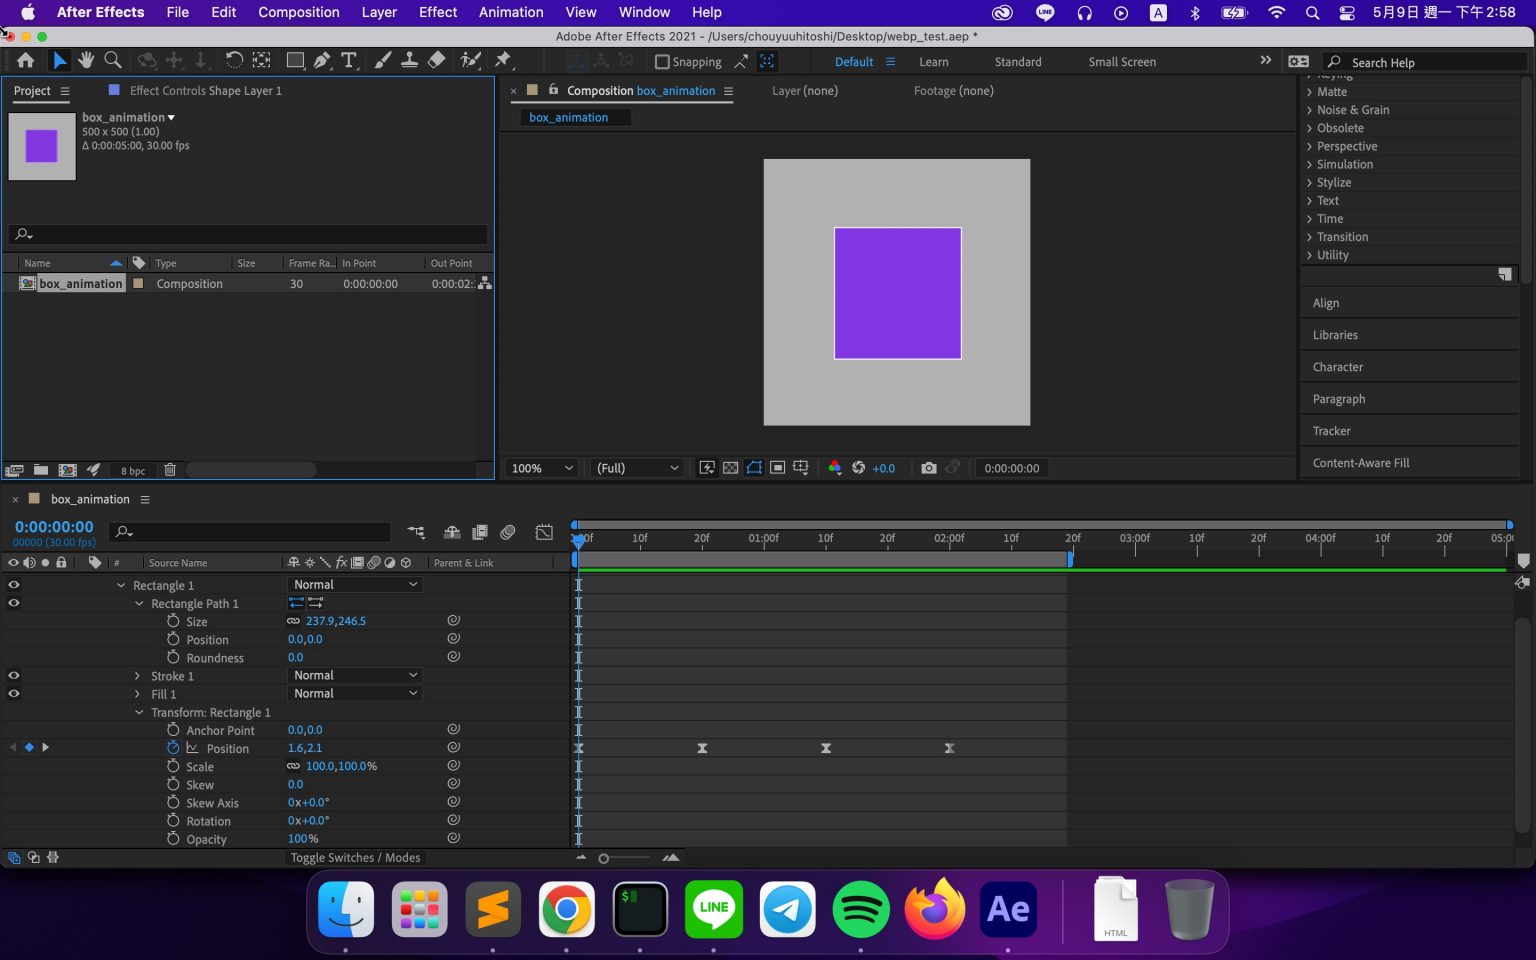The width and height of the screenshot is (1536, 960).
Task: Switch to the Learn workspace
Action: [x=933, y=62]
